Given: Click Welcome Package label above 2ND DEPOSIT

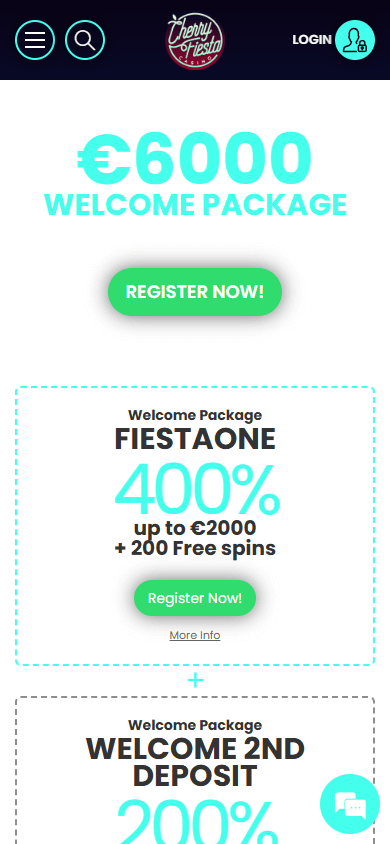Looking at the screenshot, I should 195,725.
